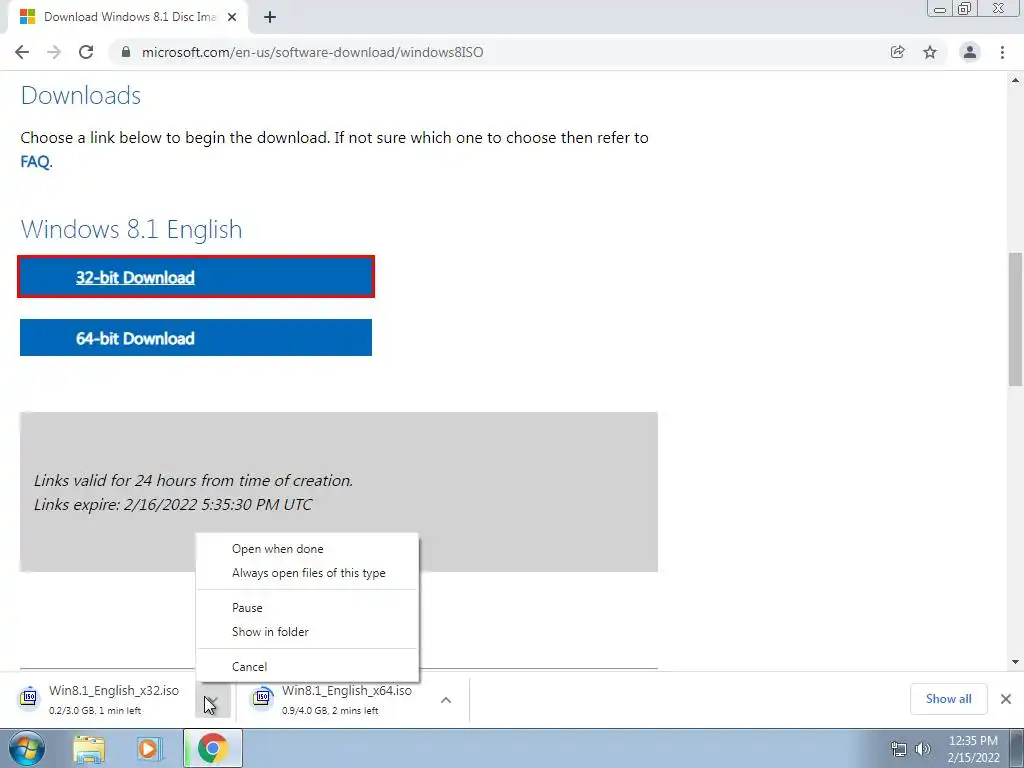
Task: Click the Chrome taskbar icon
Action: [213, 748]
